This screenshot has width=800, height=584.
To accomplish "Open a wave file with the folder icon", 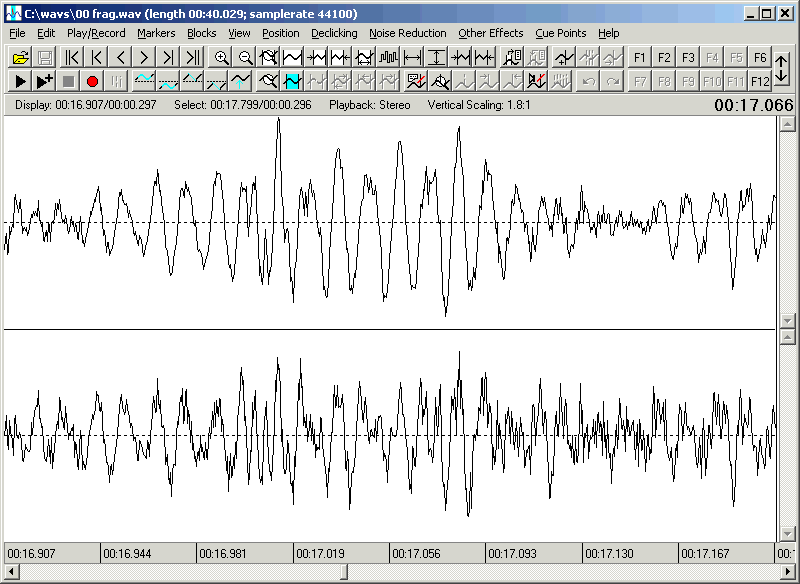I will click(x=22, y=58).
